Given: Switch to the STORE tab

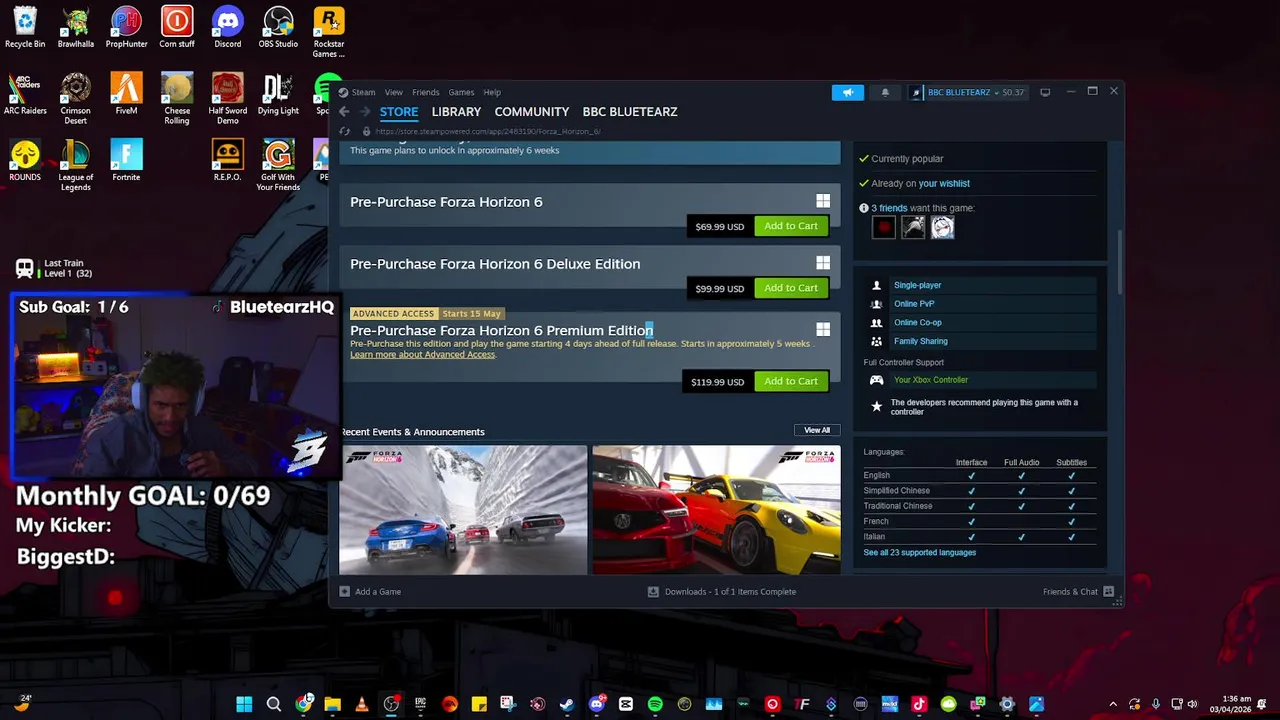Looking at the screenshot, I should (x=399, y=112).
